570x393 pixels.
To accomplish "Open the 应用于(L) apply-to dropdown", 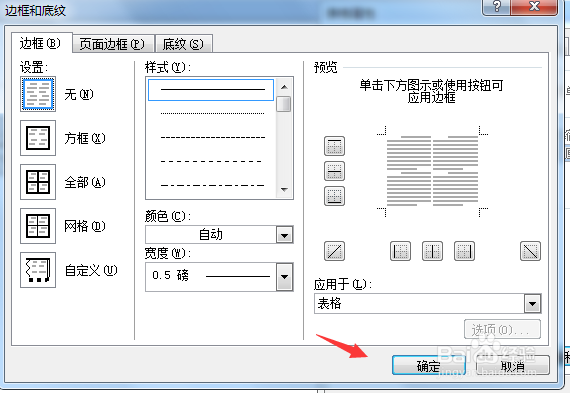I will click(532, 303).
